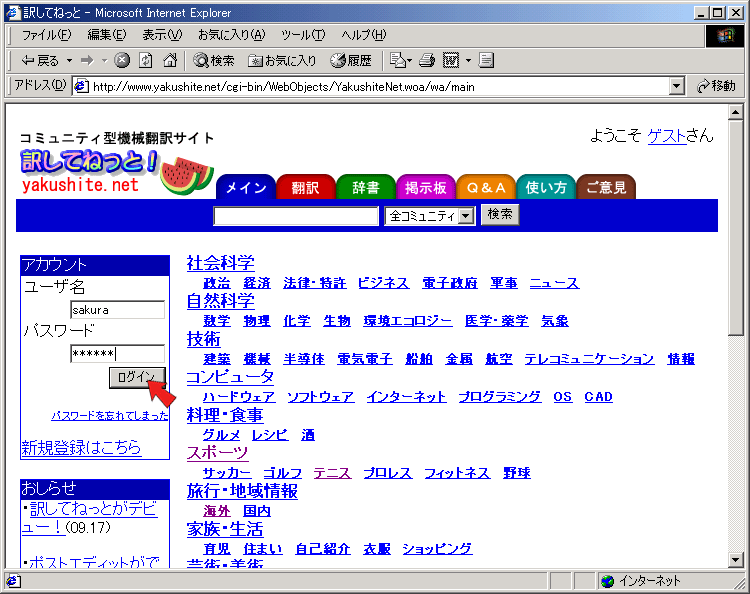Click the パスワード input field

click(117, 353)
